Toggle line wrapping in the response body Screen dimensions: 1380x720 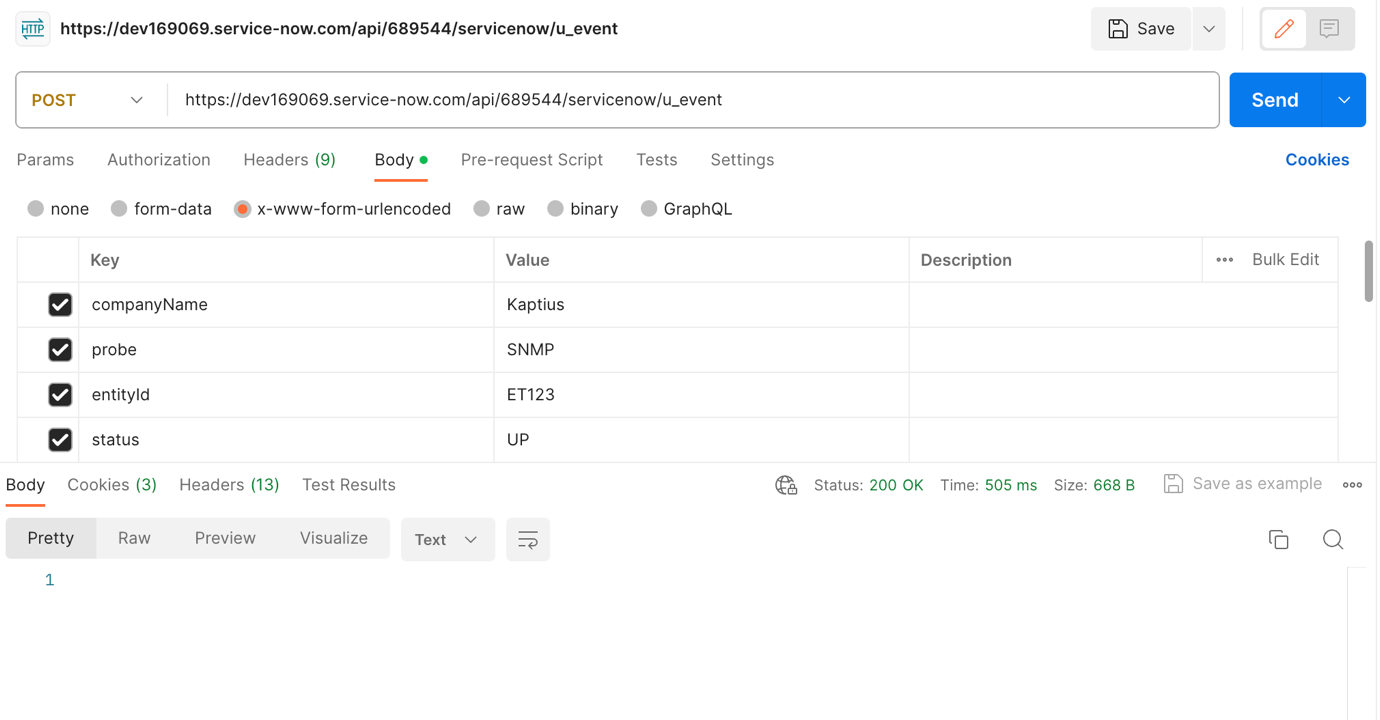click(528, 539)
